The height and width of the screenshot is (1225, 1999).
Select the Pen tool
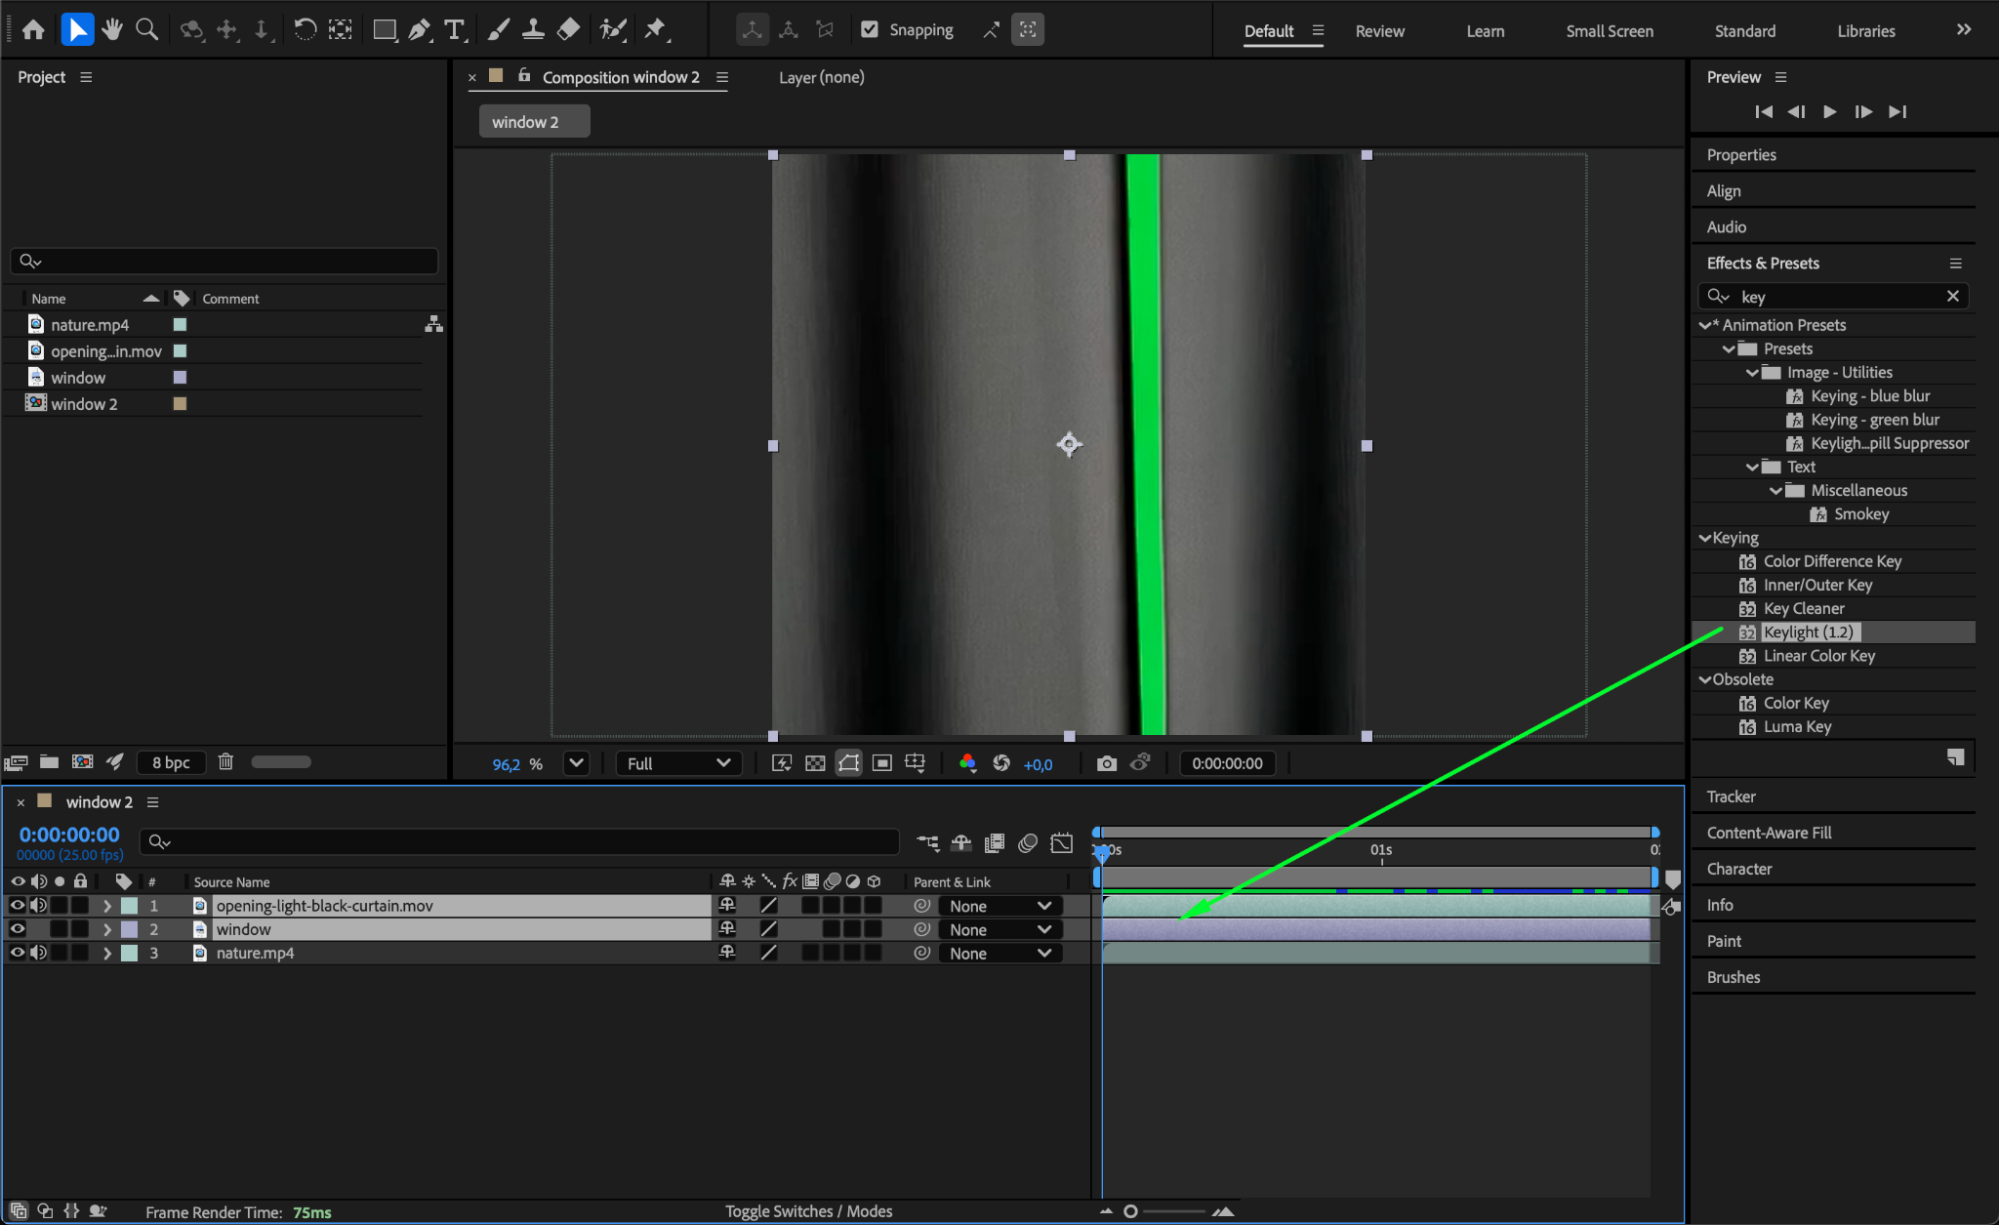coord(420,29)
